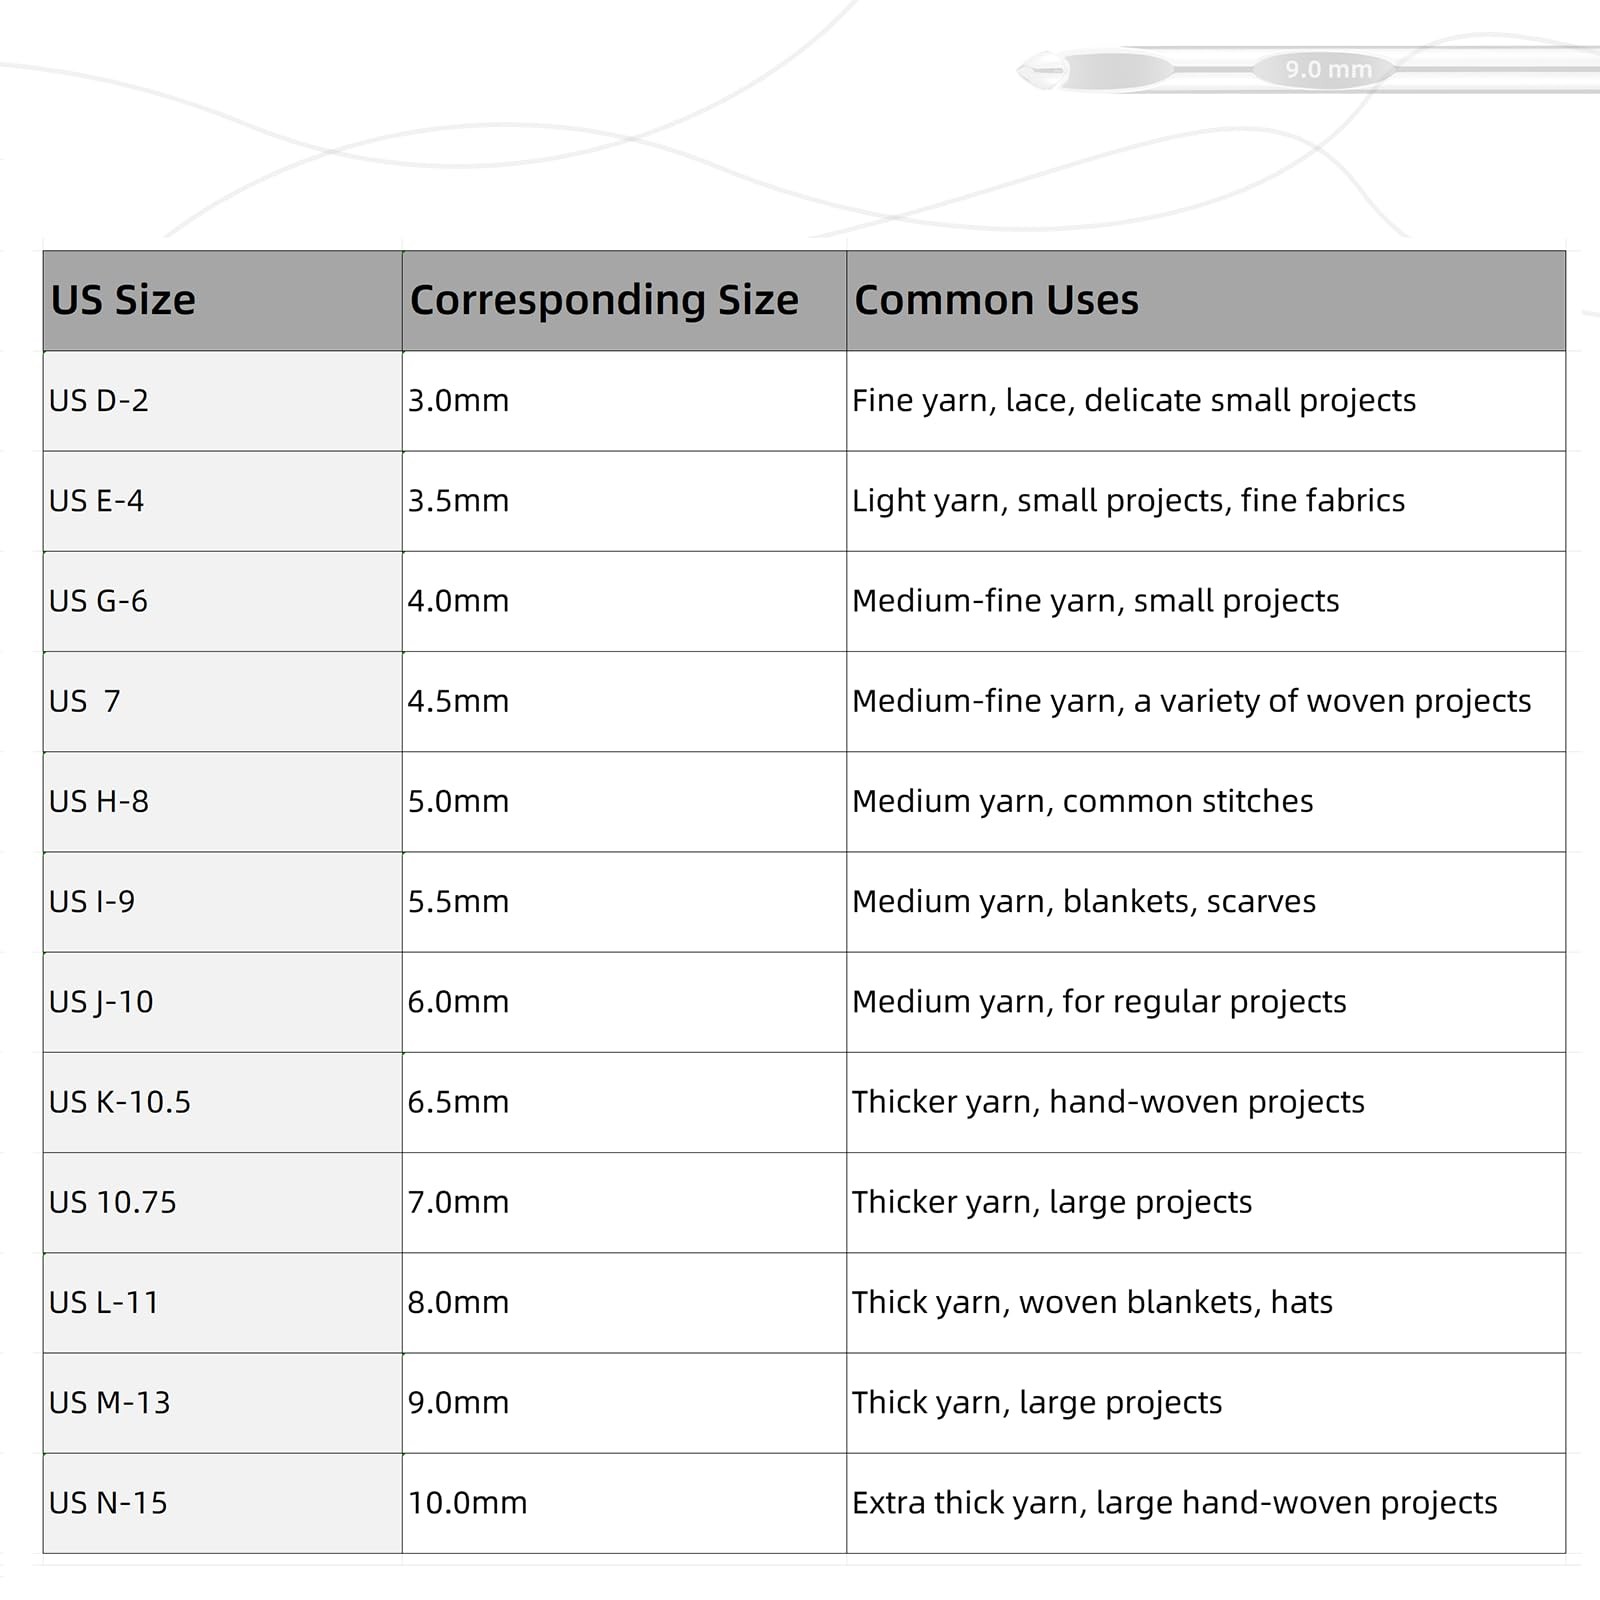Click the 4.5mm size cell
The height and width of the screenshot is (1600, 1600).
point(624,702)
